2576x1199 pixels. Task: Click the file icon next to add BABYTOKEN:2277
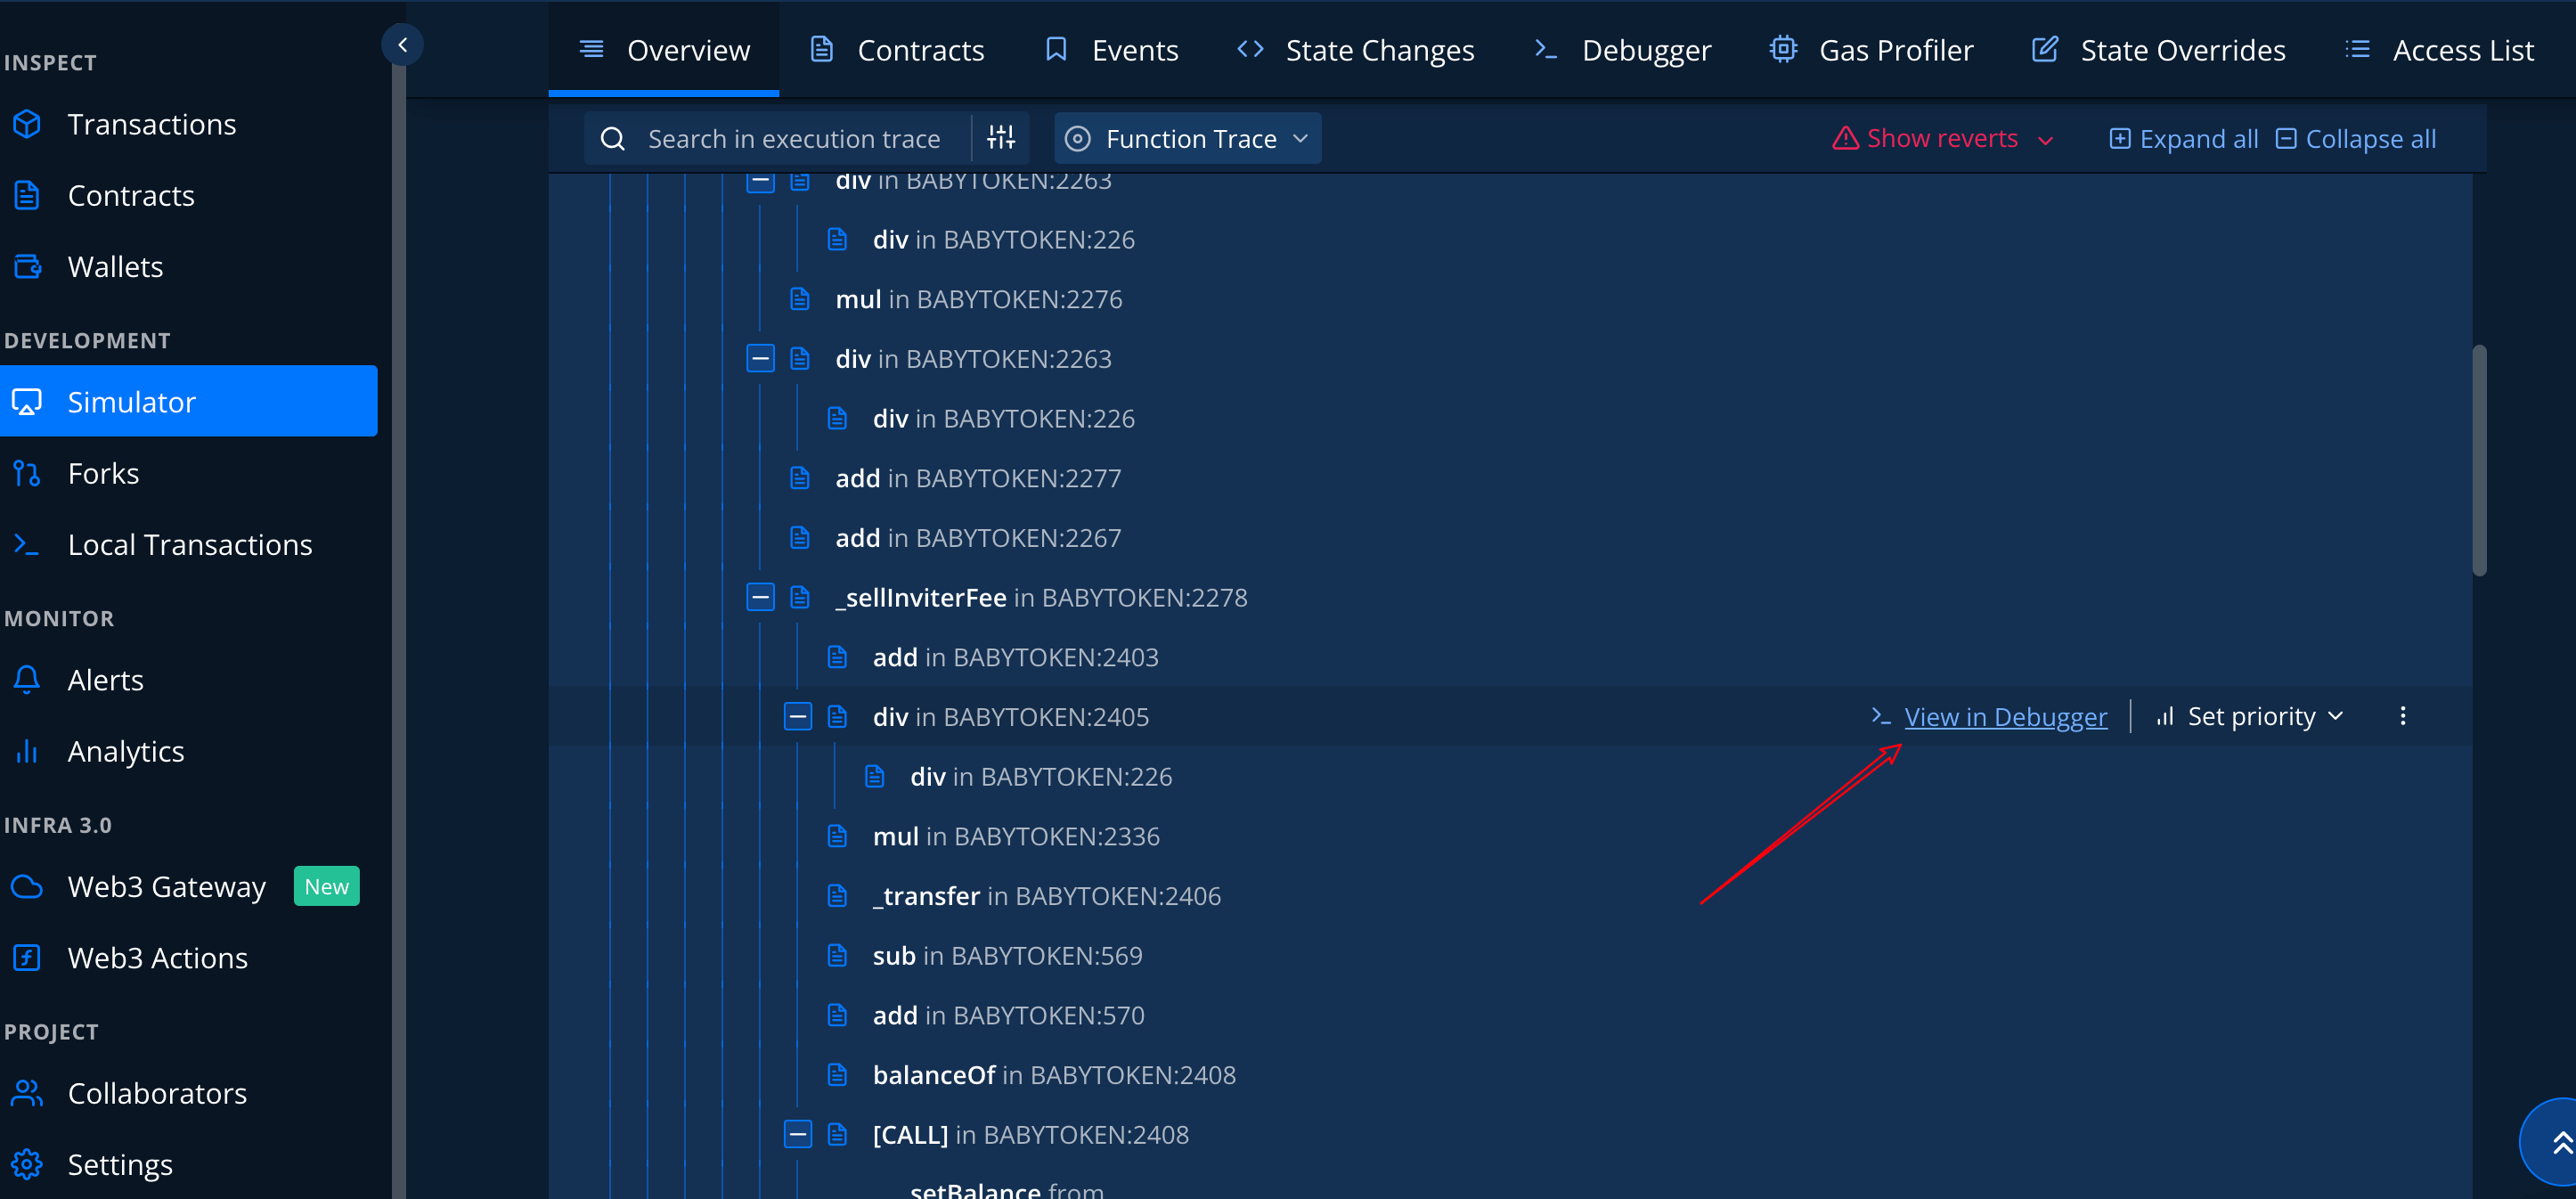click(x=800, y=478)
